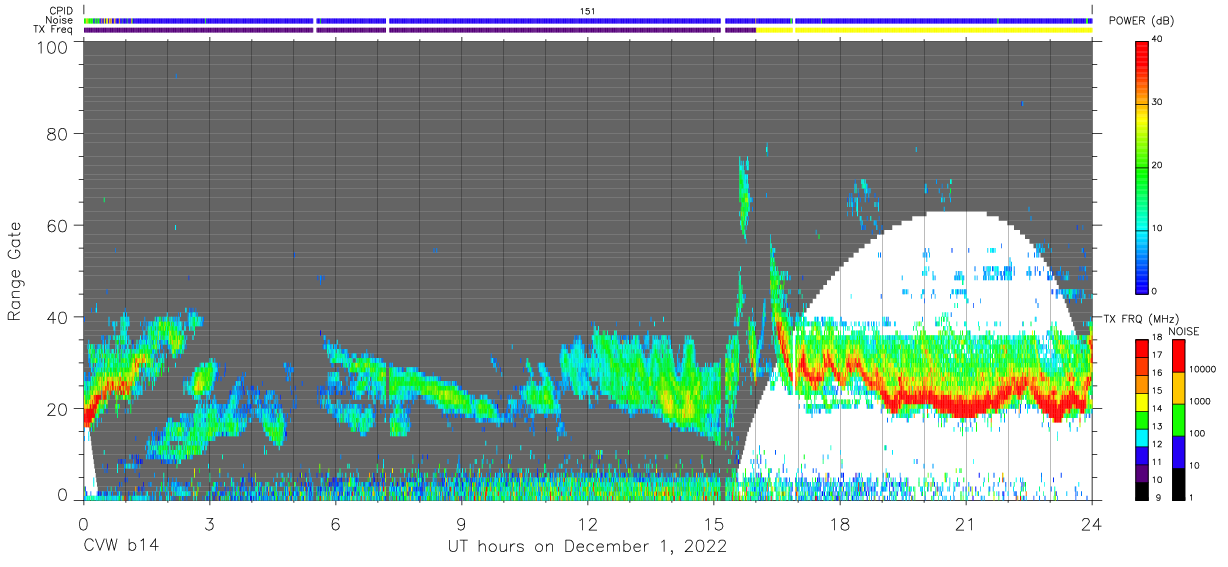Click x-axis tick label '3'
This screenshot has height=567, width=1228.
pyautogui.click(x=209, y=524)
